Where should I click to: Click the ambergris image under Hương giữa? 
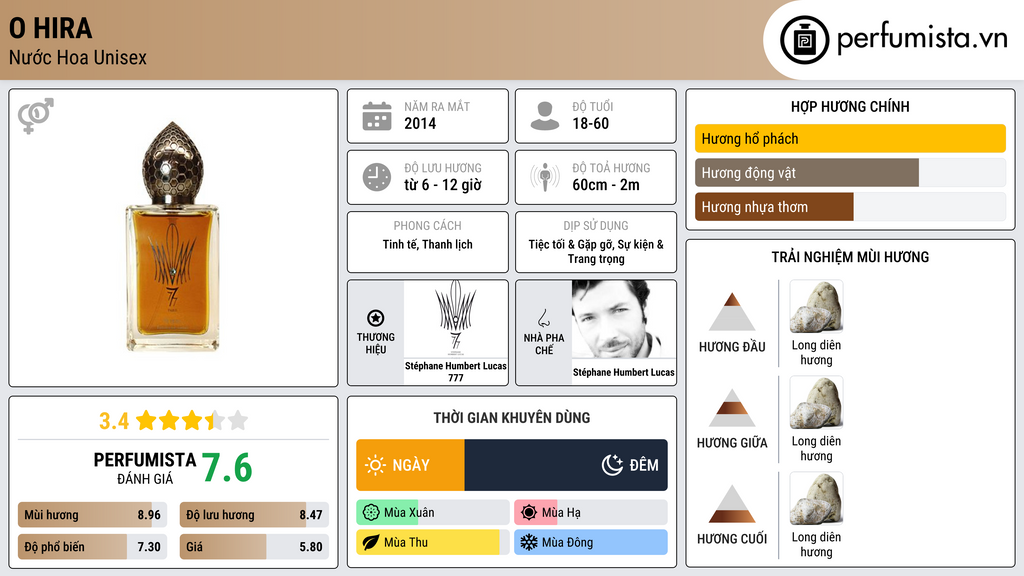pyautogui.click(x=816, y=402)
